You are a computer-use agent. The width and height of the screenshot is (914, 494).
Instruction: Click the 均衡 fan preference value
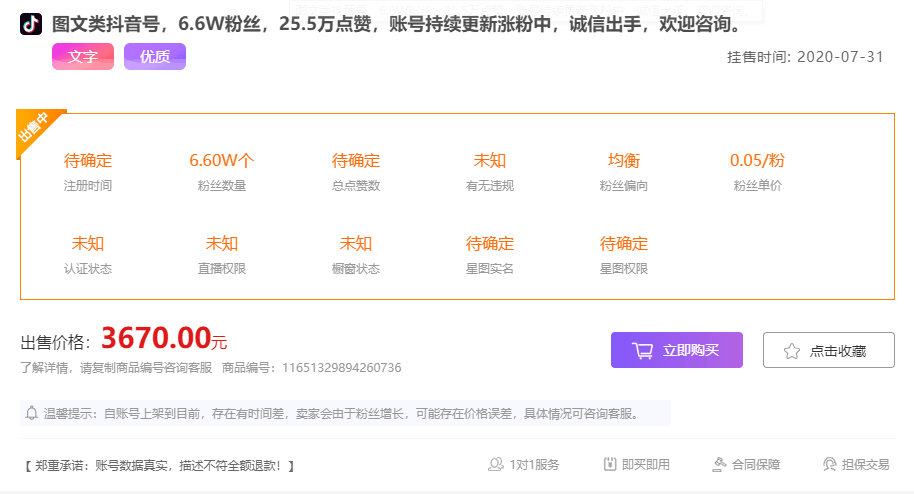point(624,160)
